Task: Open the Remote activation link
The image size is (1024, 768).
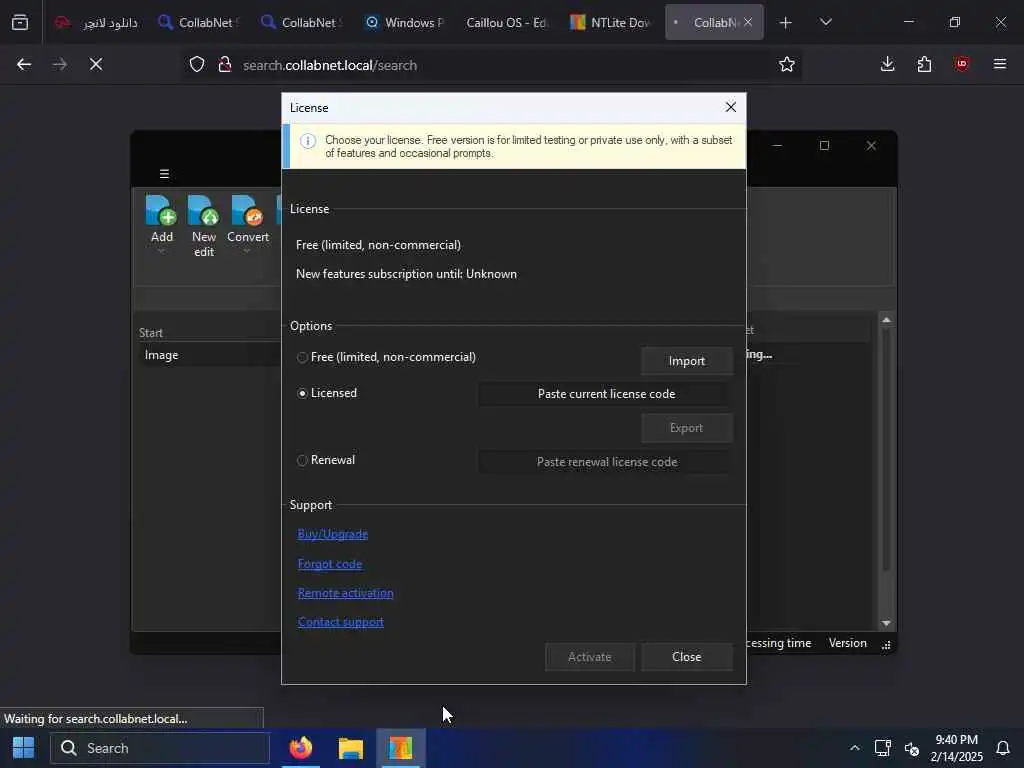Action: (x=345, y=593)
